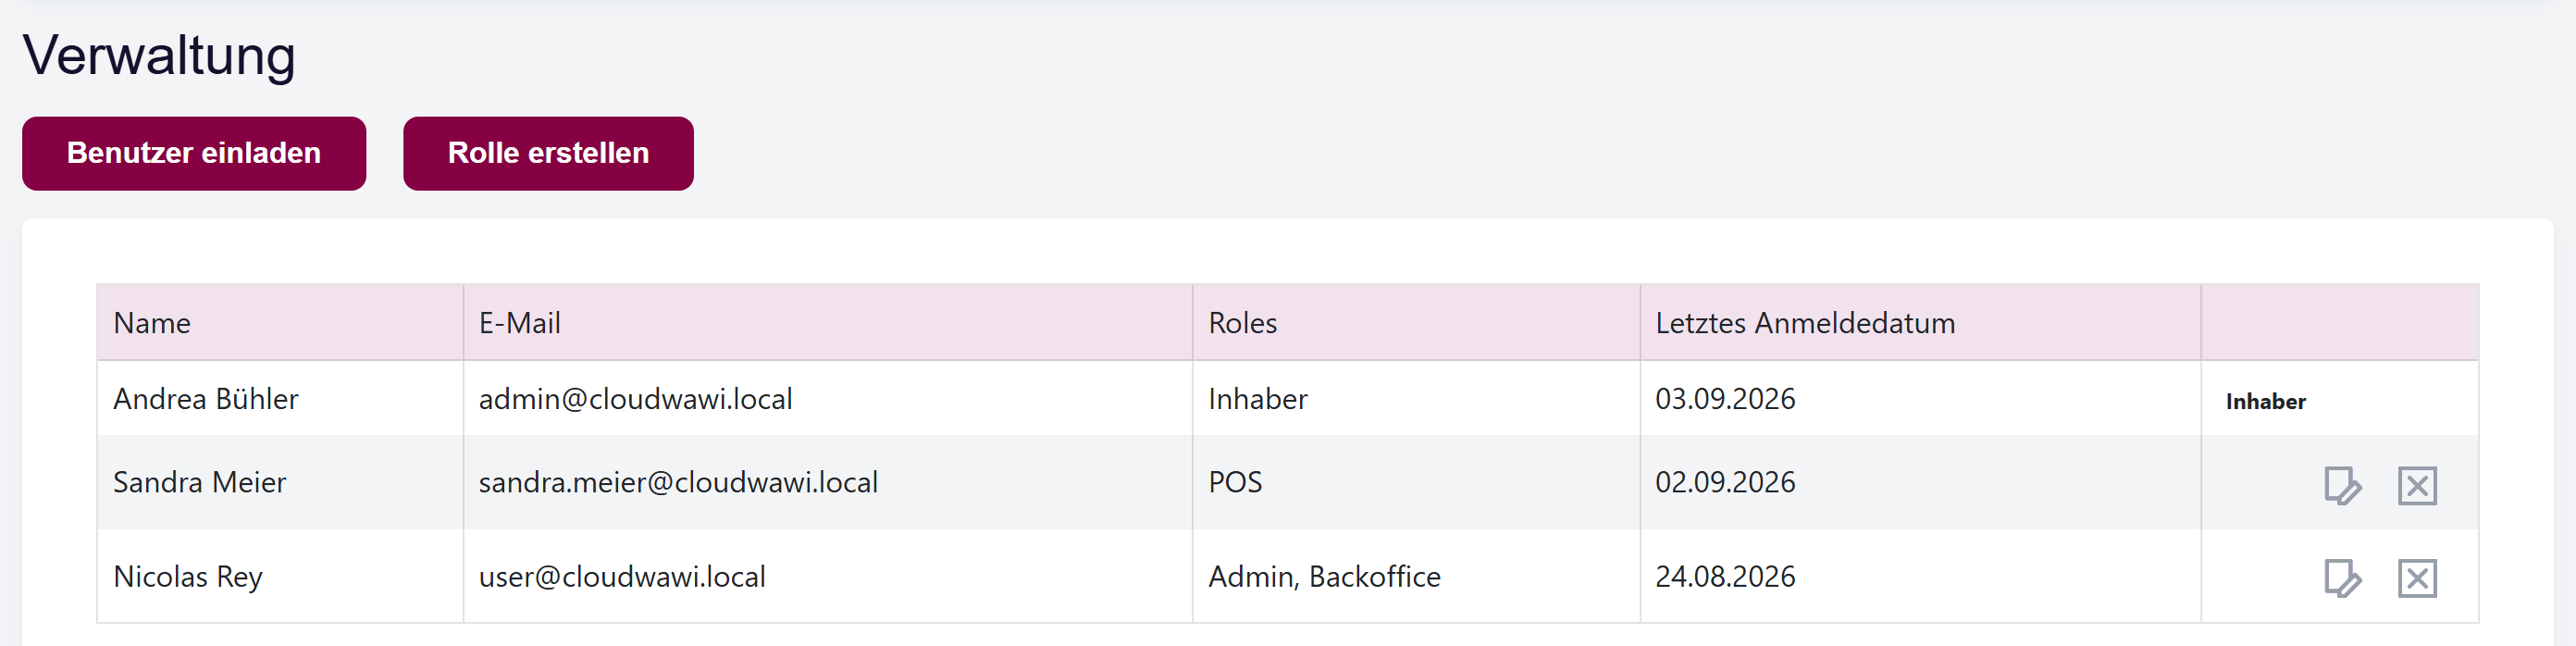Edit user Nicolas Rey
This screenshot has width=2576, height=646.
point(2342,578)
